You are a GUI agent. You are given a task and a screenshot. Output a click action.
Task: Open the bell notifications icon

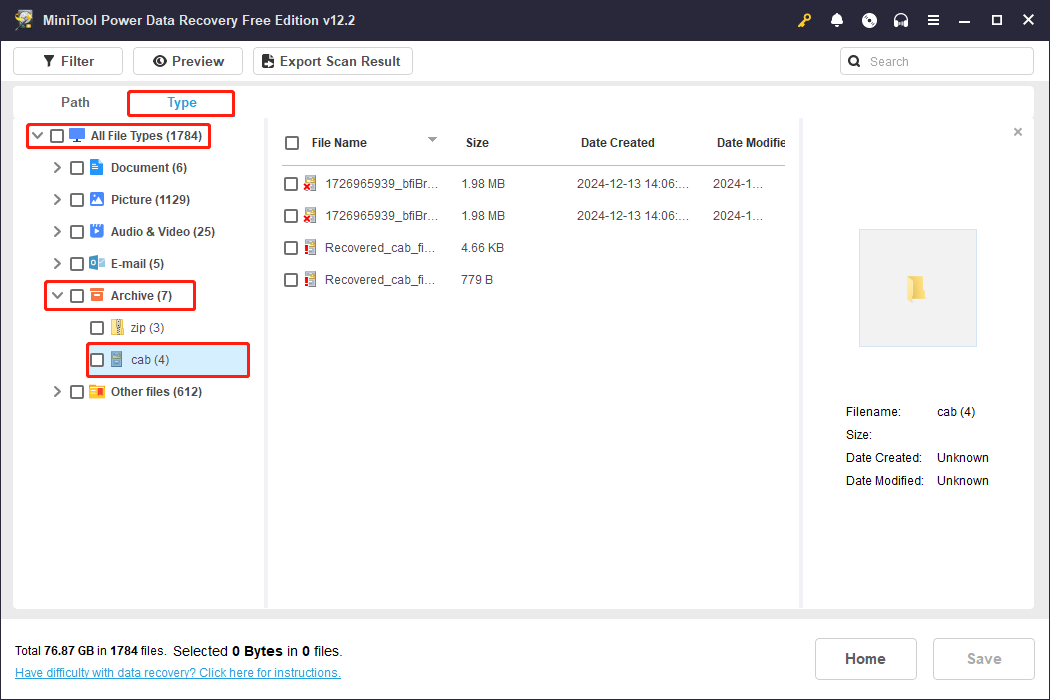(836, 20)
